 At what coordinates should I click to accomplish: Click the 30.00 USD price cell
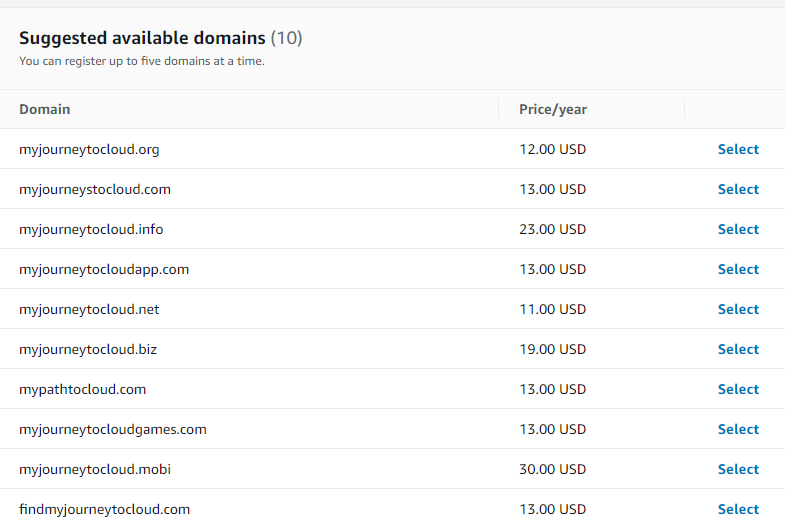click(552, 469)
